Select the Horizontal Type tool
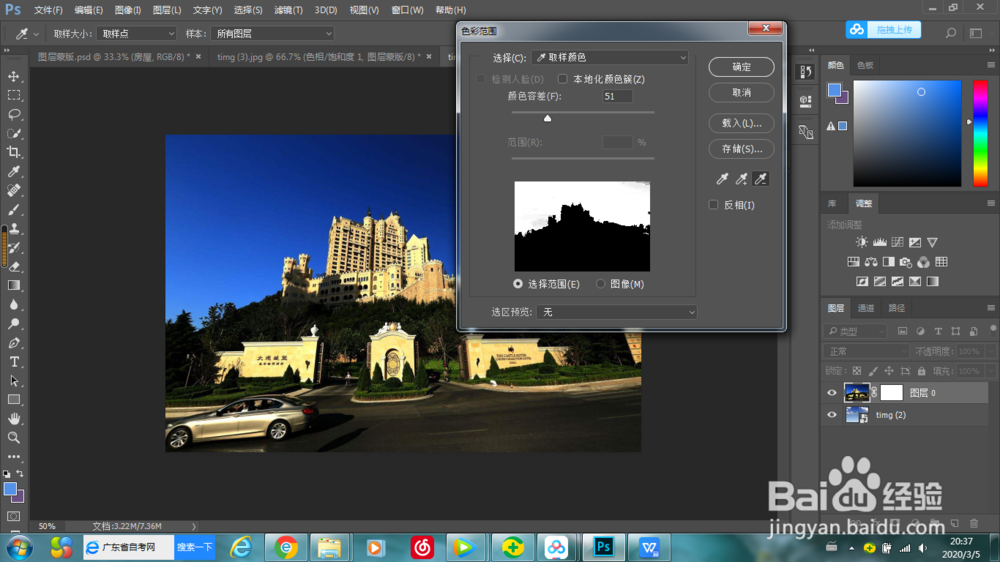The width and height of the screenshot is (1000, 562). pyautogui.click(x=13, y=362)
